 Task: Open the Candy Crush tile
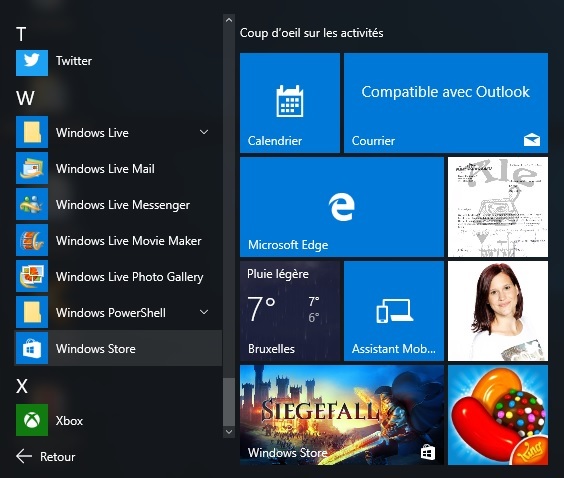pos(498,415)
